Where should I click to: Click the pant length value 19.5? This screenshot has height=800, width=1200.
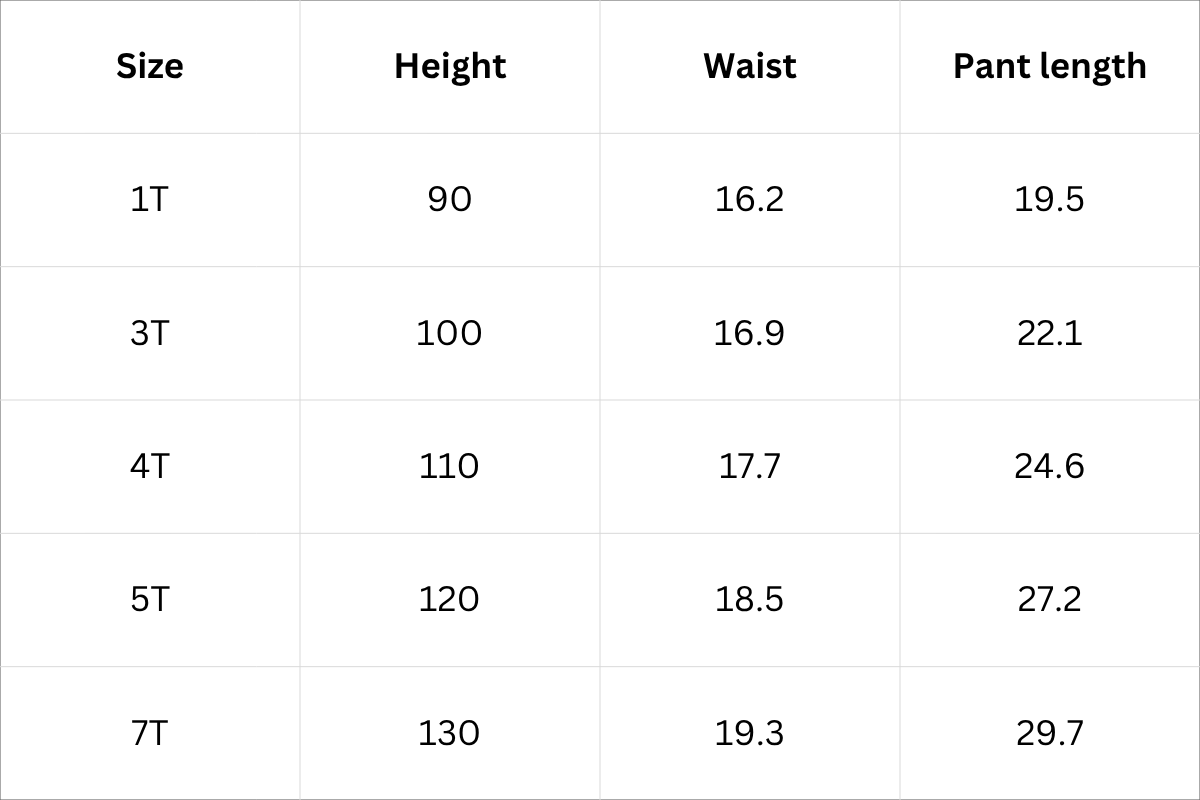click(x=1049, y=200)
